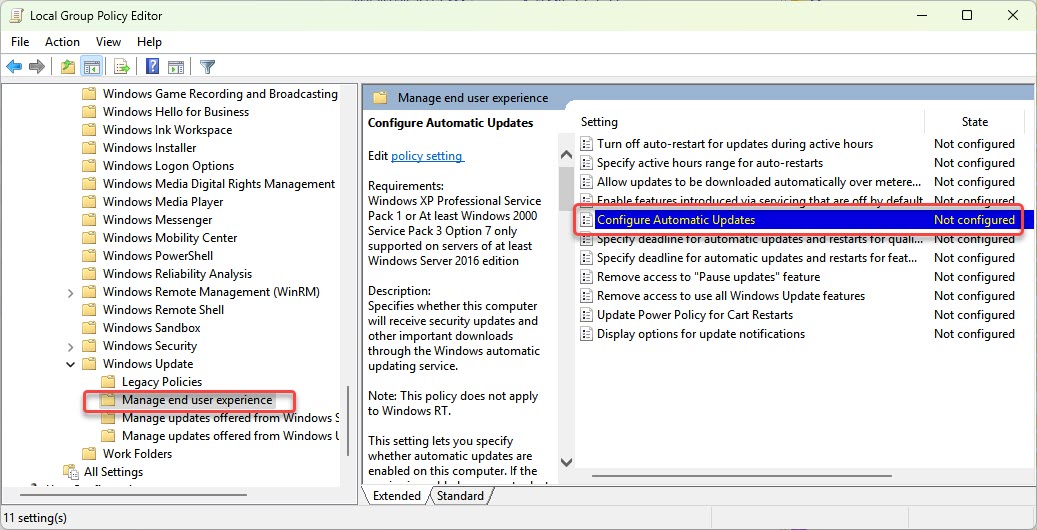Select Legacy Policies in the tree
Screen dimensions: 1037x530
click(x=162, y=382)
